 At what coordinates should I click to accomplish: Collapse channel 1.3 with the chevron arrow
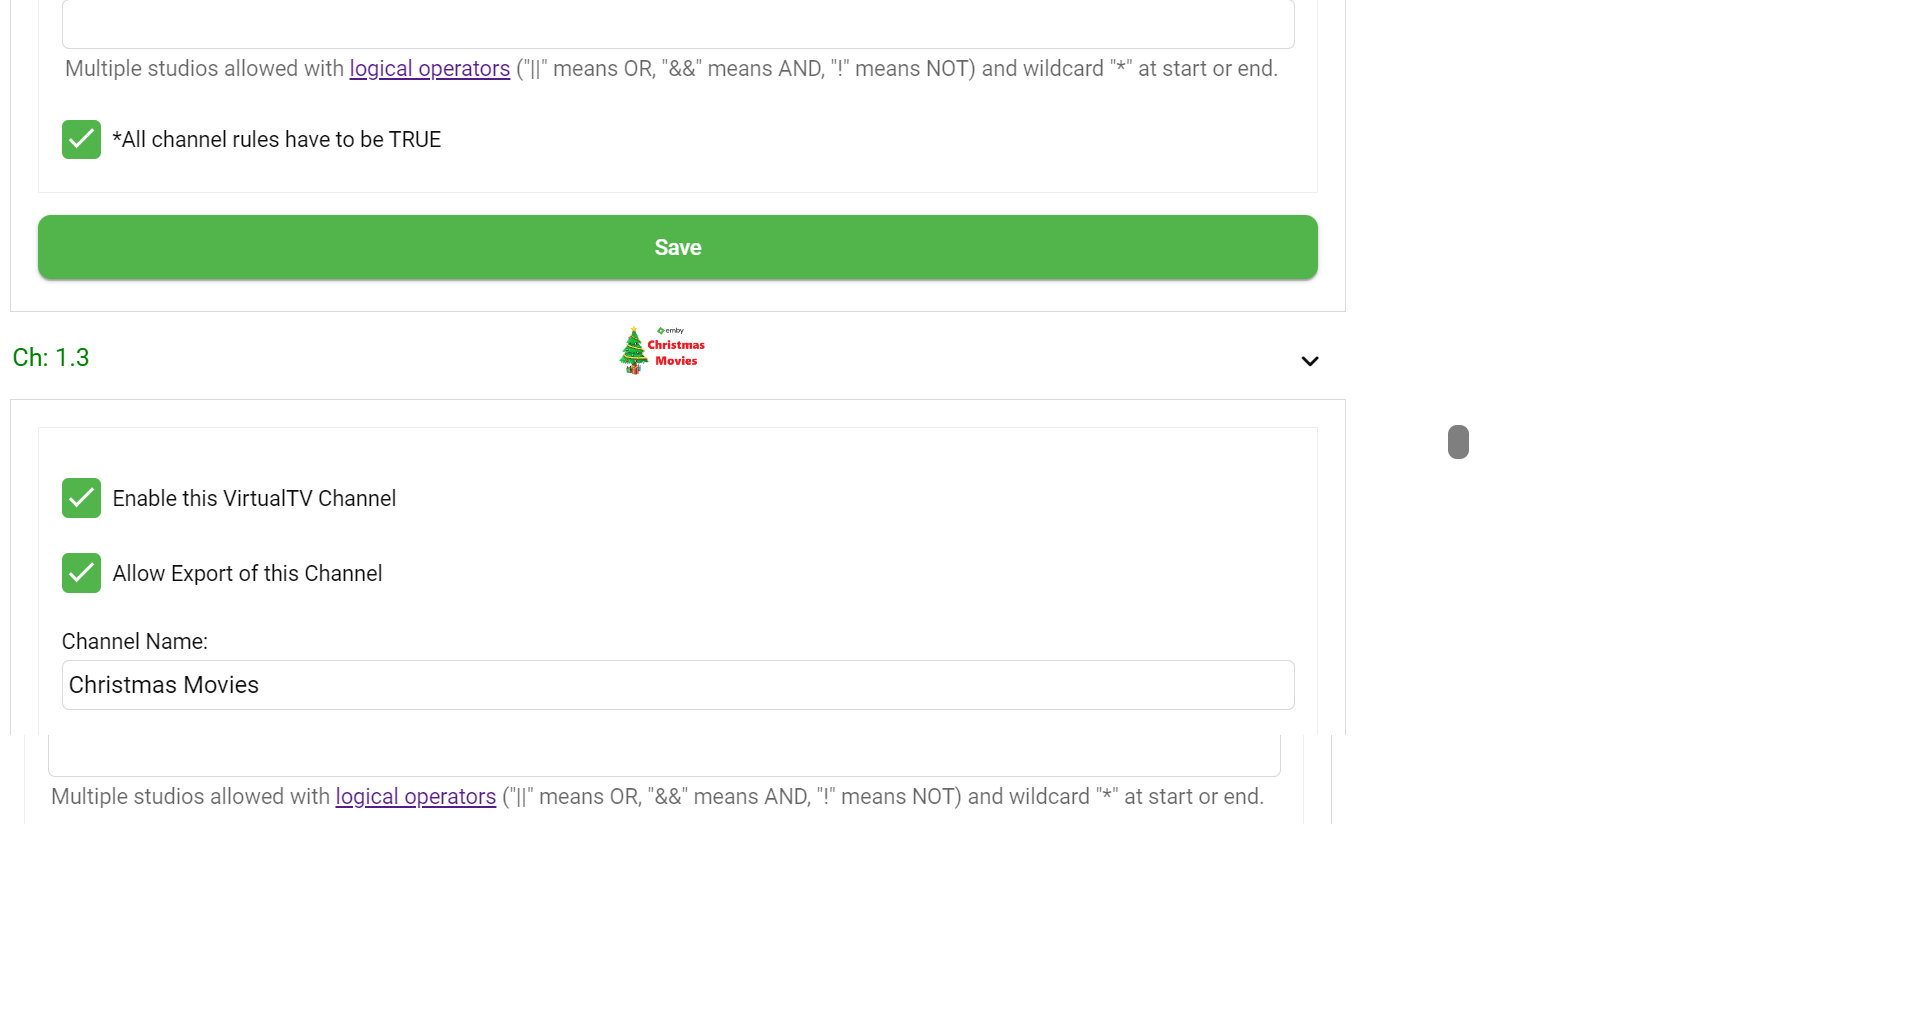click(1309, 361)
